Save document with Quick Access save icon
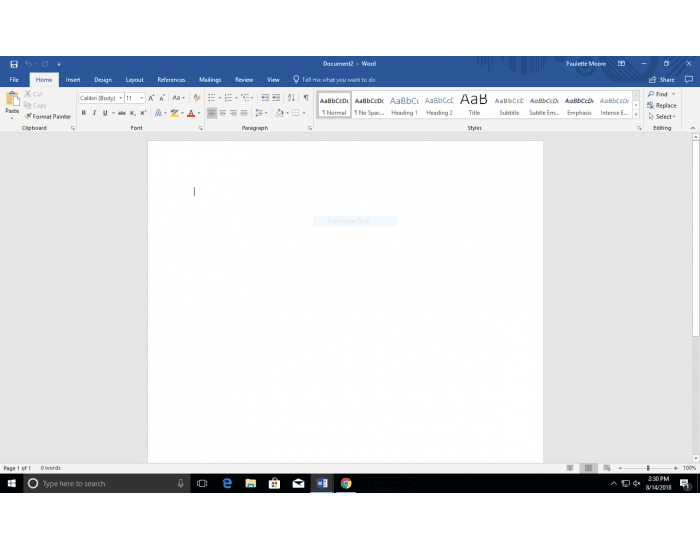 [14, 64]
